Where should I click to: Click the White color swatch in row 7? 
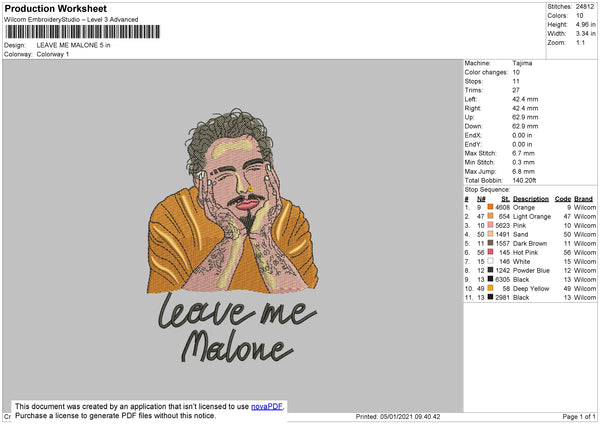[490, 261]
